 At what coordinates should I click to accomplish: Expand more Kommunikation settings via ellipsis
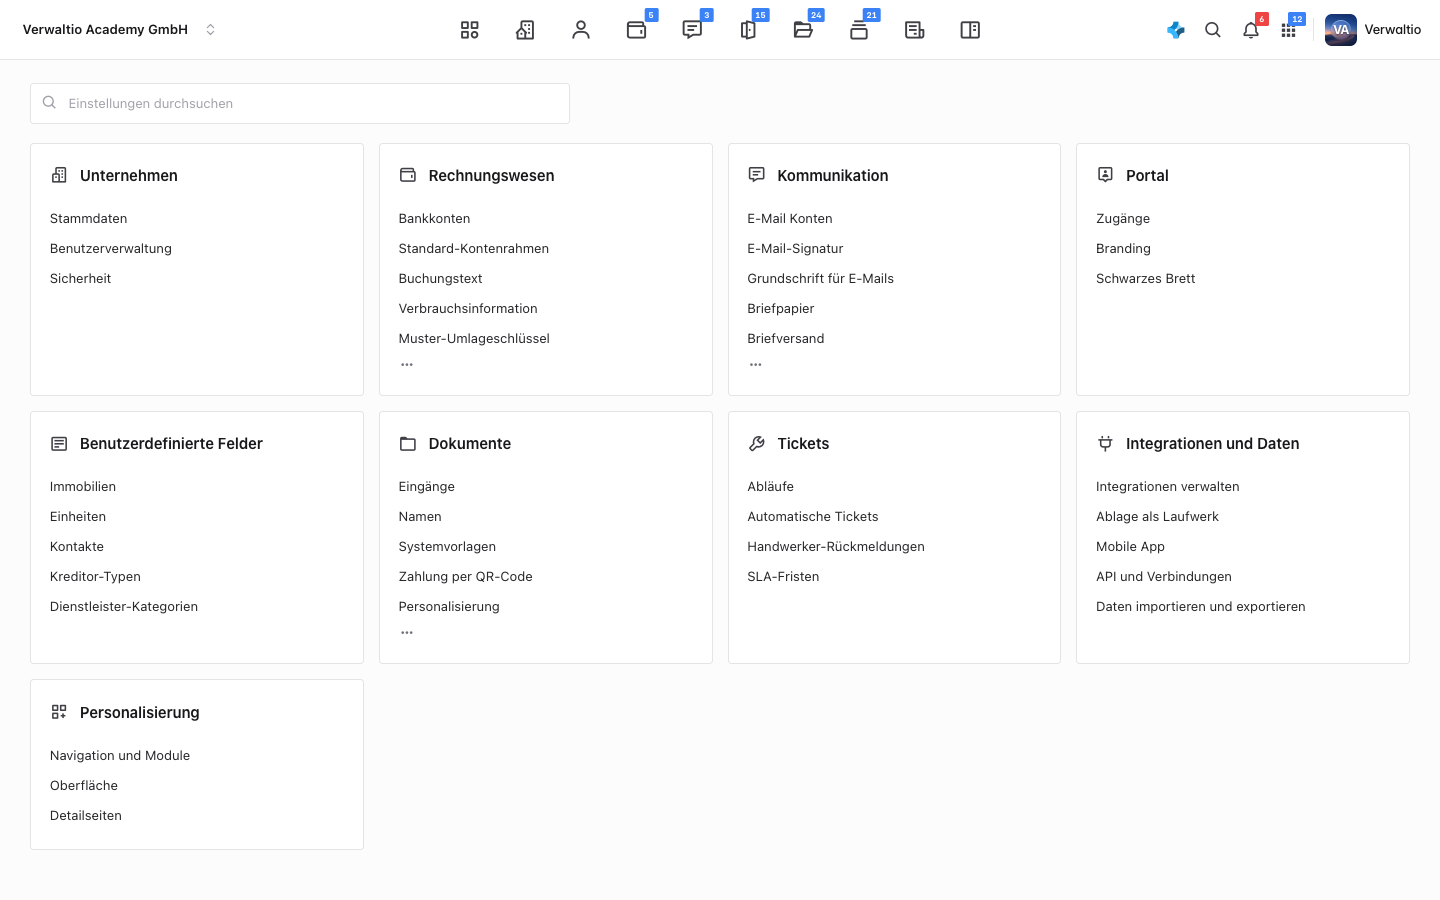click(756, 365)
